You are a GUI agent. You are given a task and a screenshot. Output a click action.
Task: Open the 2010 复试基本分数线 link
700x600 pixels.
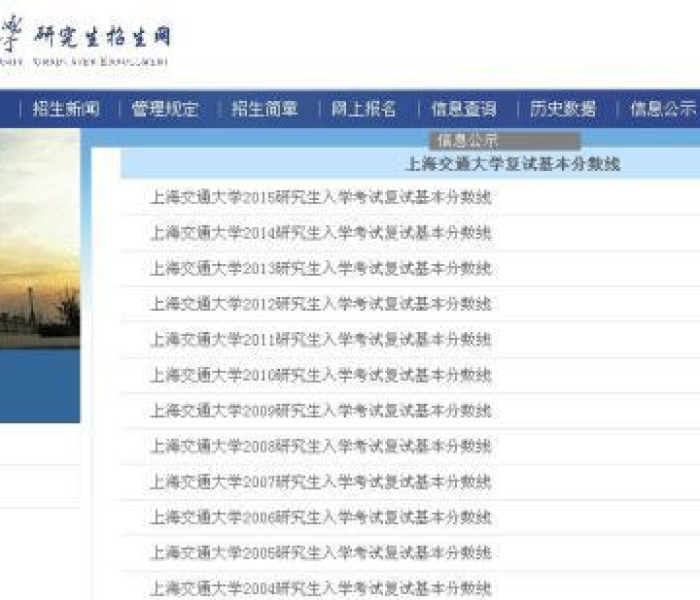[321, 375]
